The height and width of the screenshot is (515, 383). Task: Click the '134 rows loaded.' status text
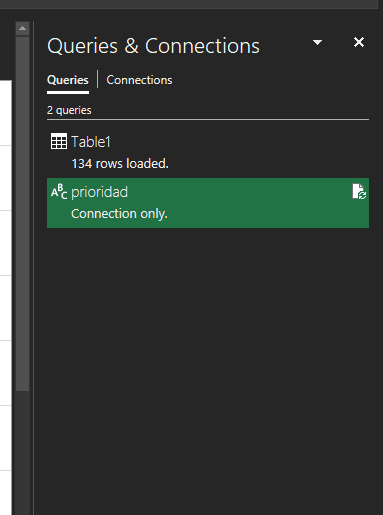[120, 164]
